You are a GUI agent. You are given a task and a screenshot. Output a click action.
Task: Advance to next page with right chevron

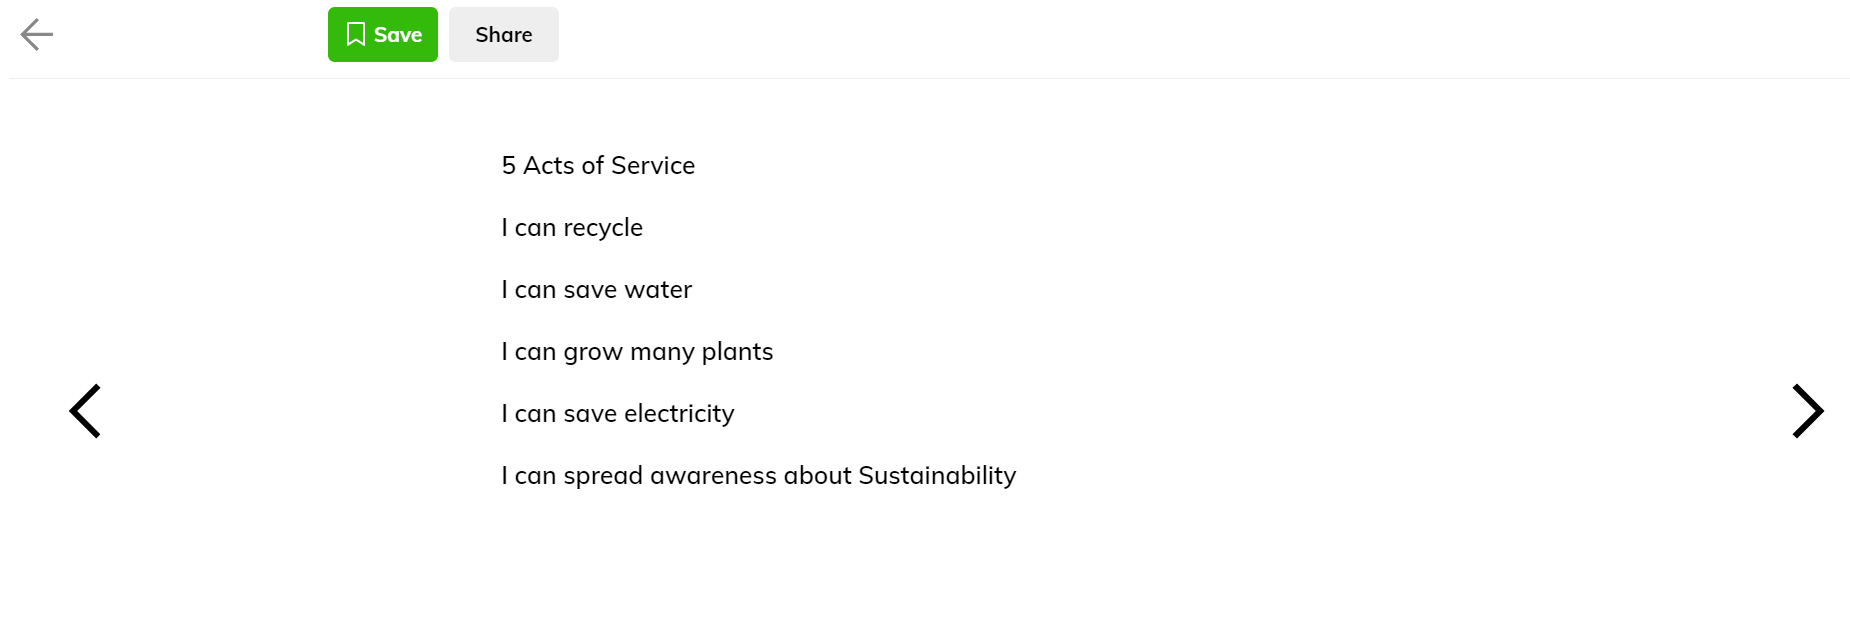[1808, 411]
